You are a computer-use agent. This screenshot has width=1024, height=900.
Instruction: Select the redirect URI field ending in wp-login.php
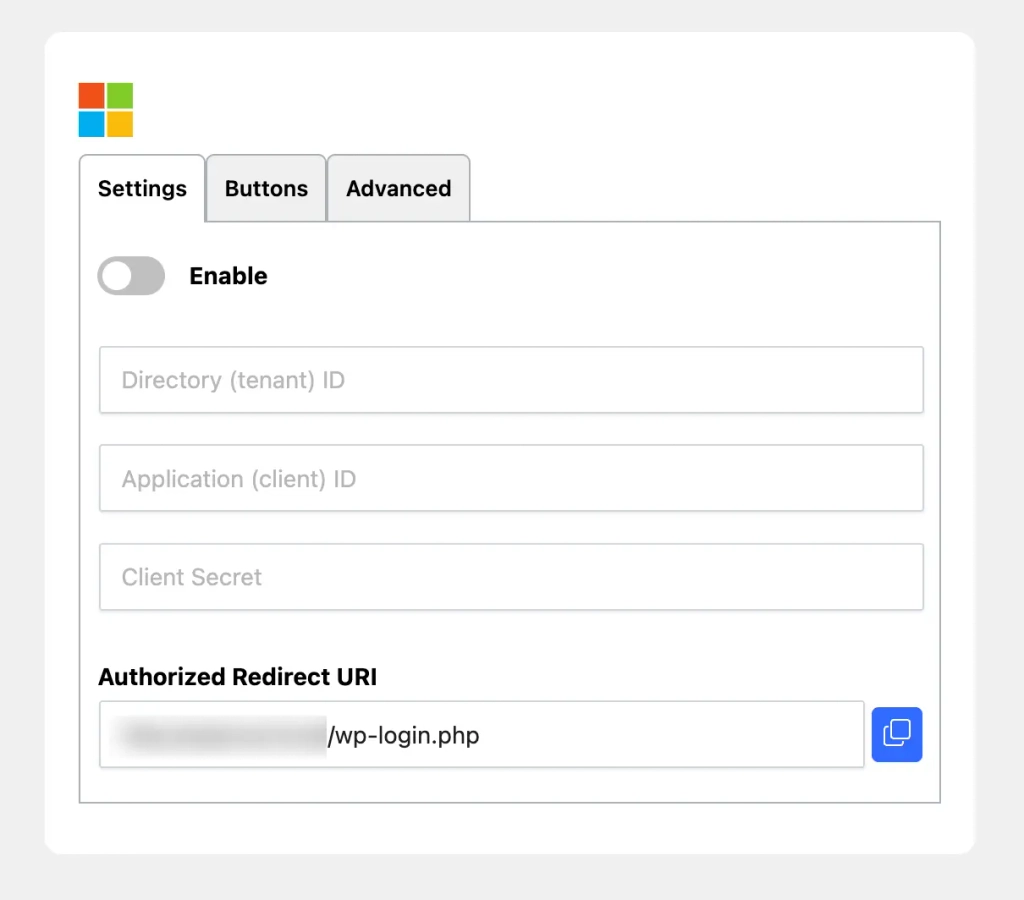(x=482, y=735)
